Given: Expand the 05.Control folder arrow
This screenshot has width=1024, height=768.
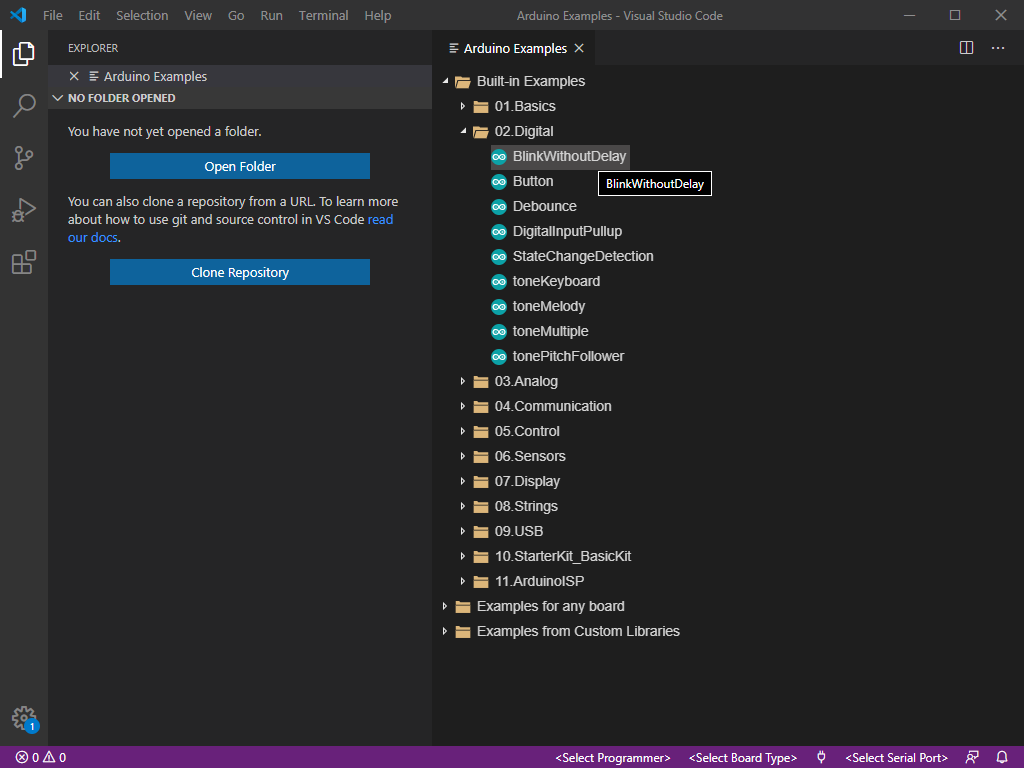Looking at the screenshot, I should [x=462, y=431].
